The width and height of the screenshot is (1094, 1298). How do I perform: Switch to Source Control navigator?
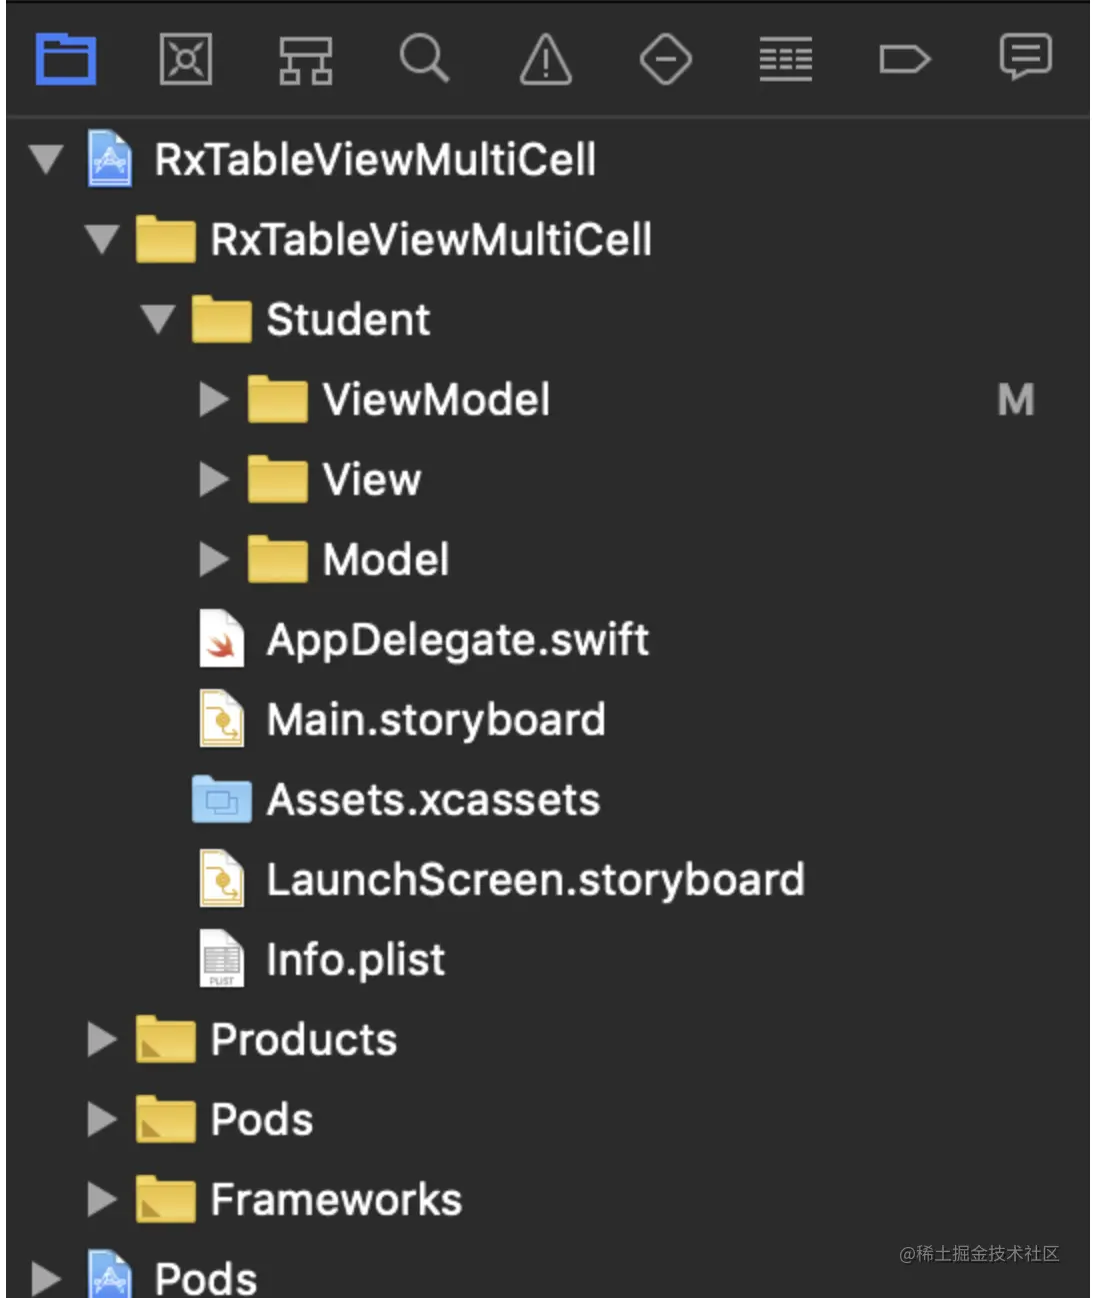point(186,59)
